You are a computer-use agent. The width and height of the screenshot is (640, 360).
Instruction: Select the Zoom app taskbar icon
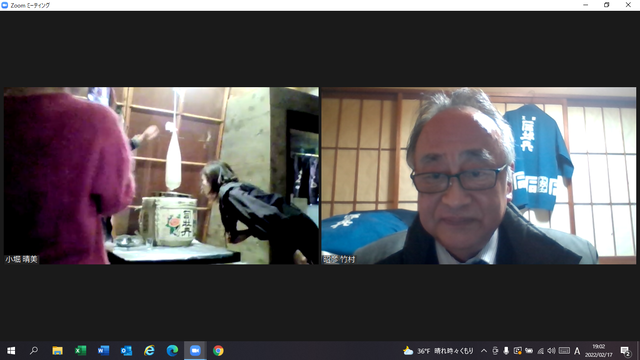195,351
